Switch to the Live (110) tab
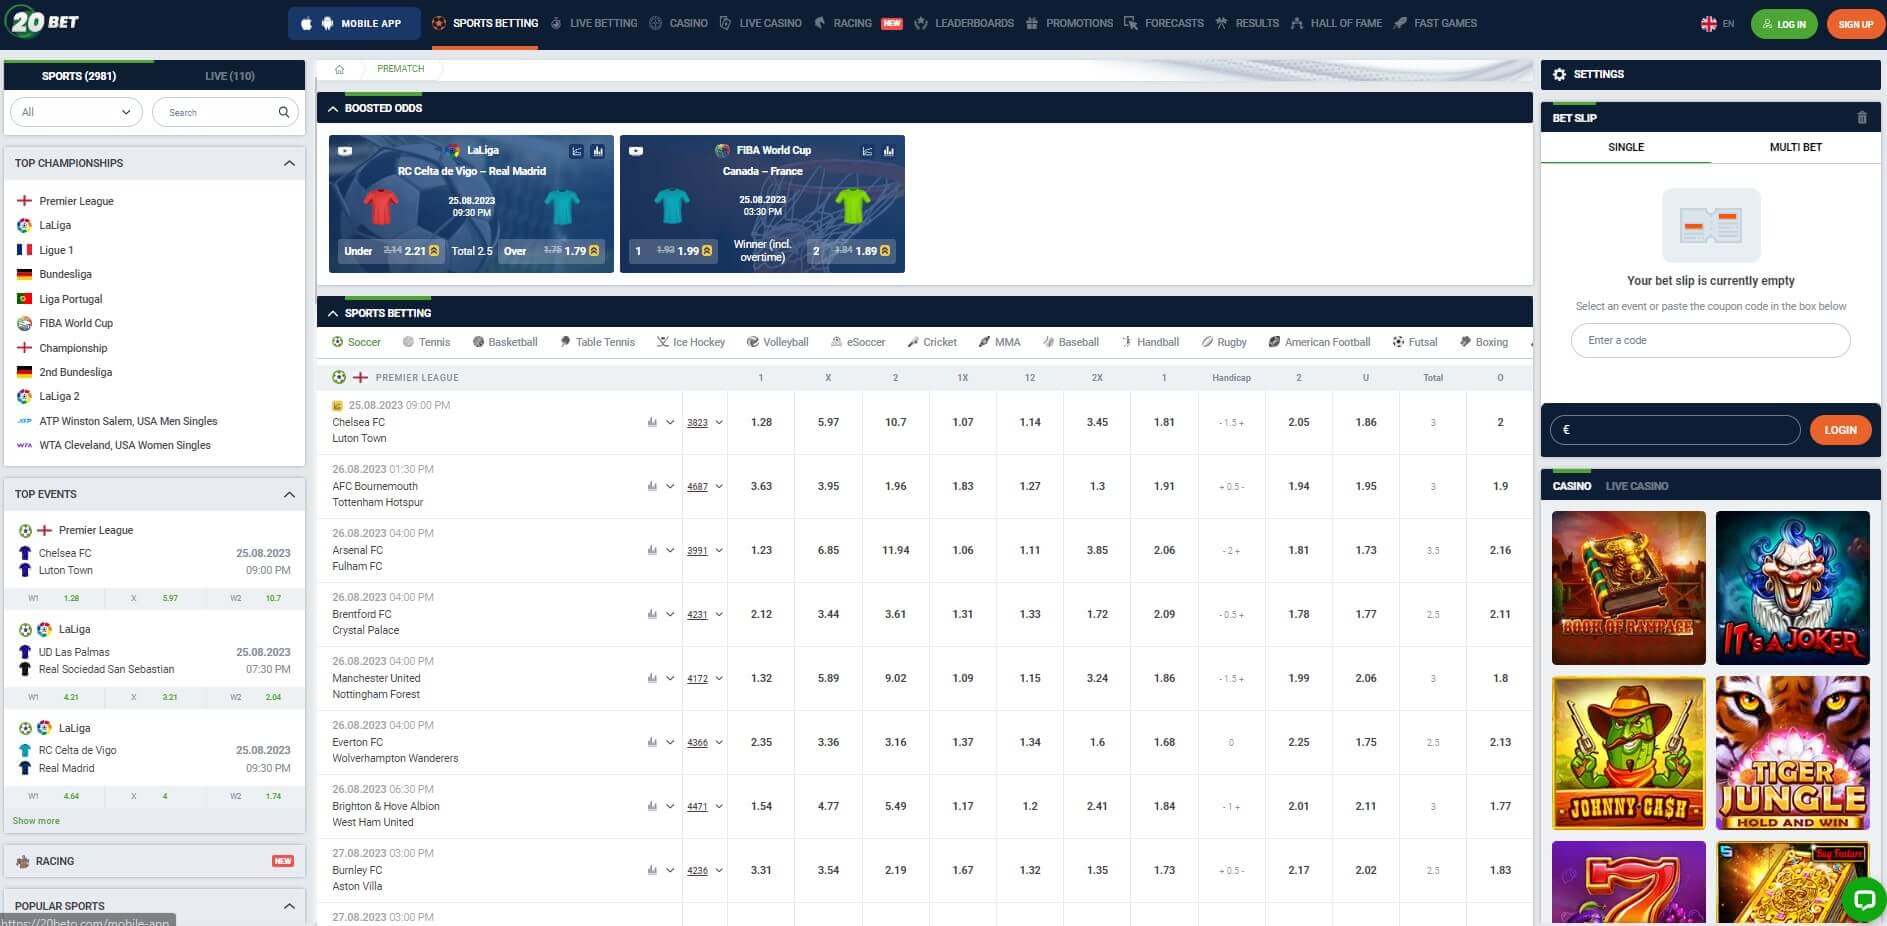Image resolution: width=1887 pixels, height=926 pixels. tap(230, 76)
